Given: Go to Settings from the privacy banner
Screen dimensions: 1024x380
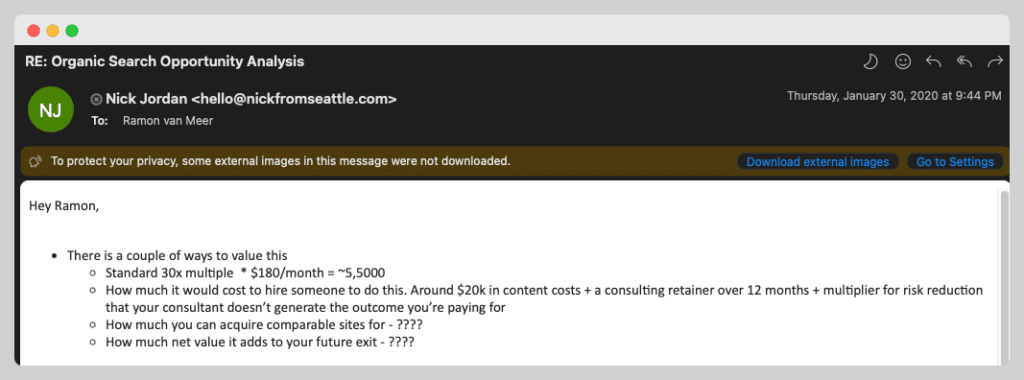Looking at the screenshot, I should pyautogui.click(x=955, y=161).
